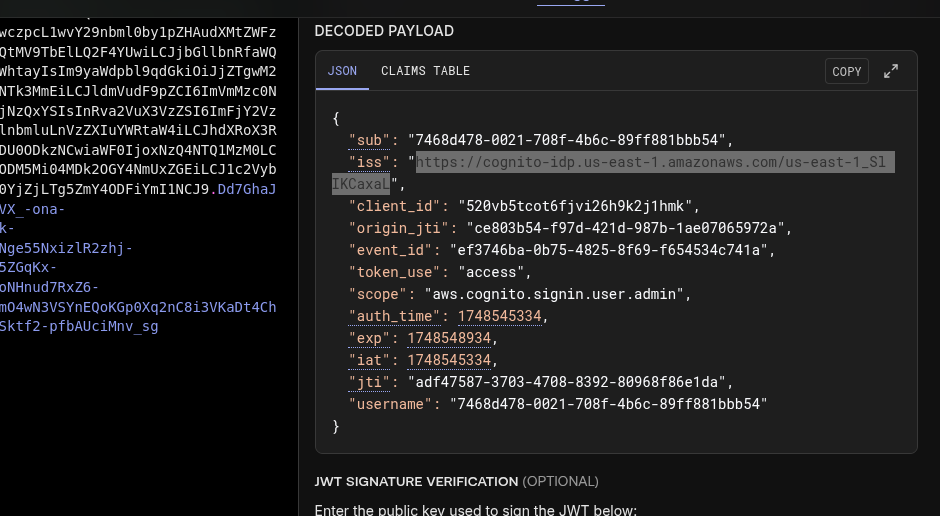Click the "exp" claim key
This screenshot has height=516, width=940.
(369, 339)
